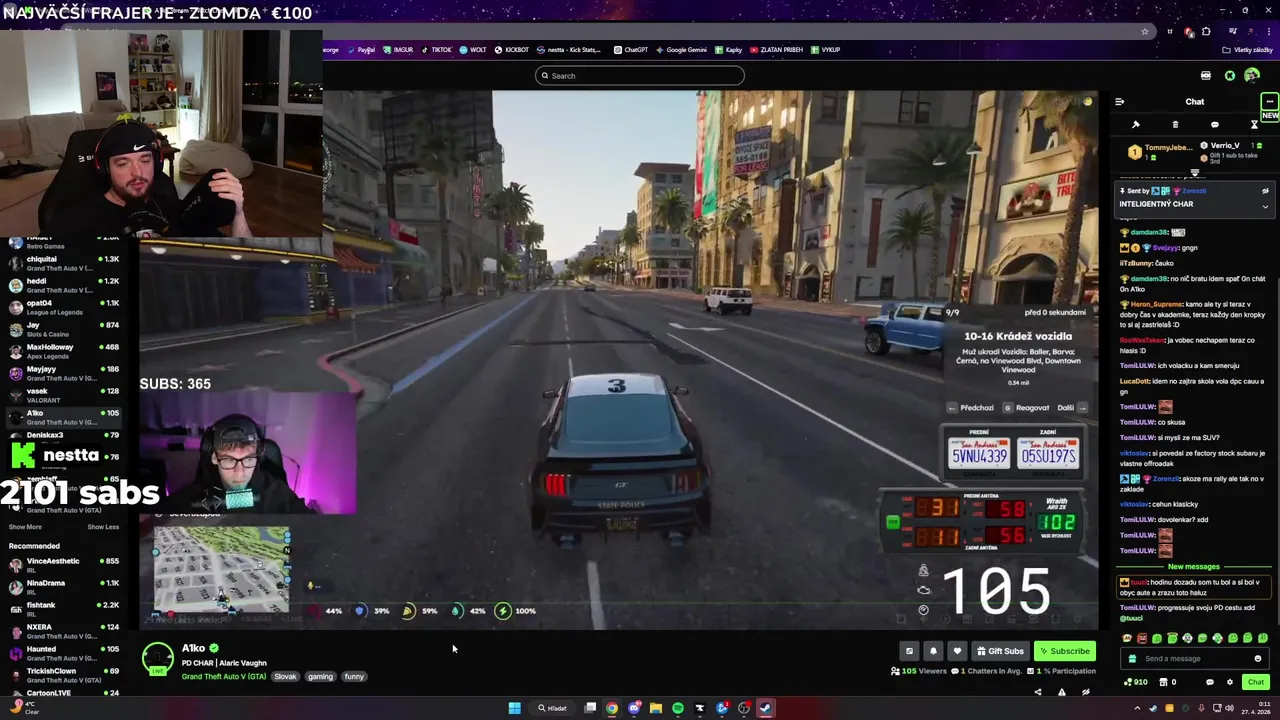Open ChatGPT bookmark
The width and height of the screenshot is (1280, 720).
point(631,50)
